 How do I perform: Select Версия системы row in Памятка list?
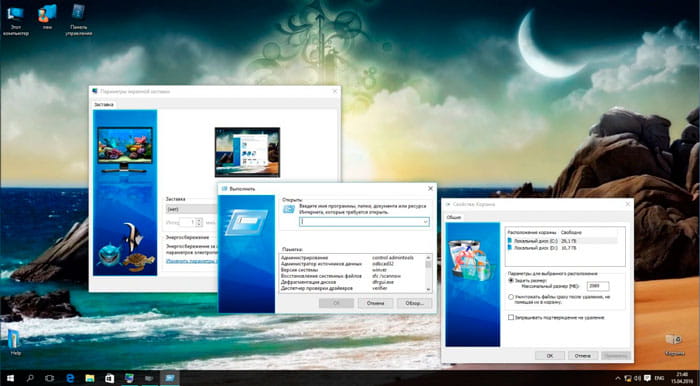click(x=352, y=270)
